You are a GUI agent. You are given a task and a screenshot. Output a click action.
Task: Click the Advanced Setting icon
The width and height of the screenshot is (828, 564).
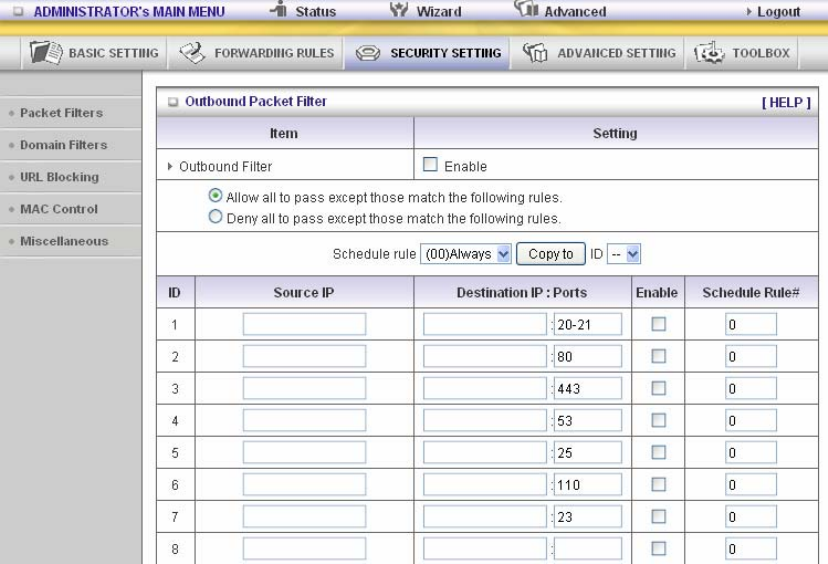535,52
